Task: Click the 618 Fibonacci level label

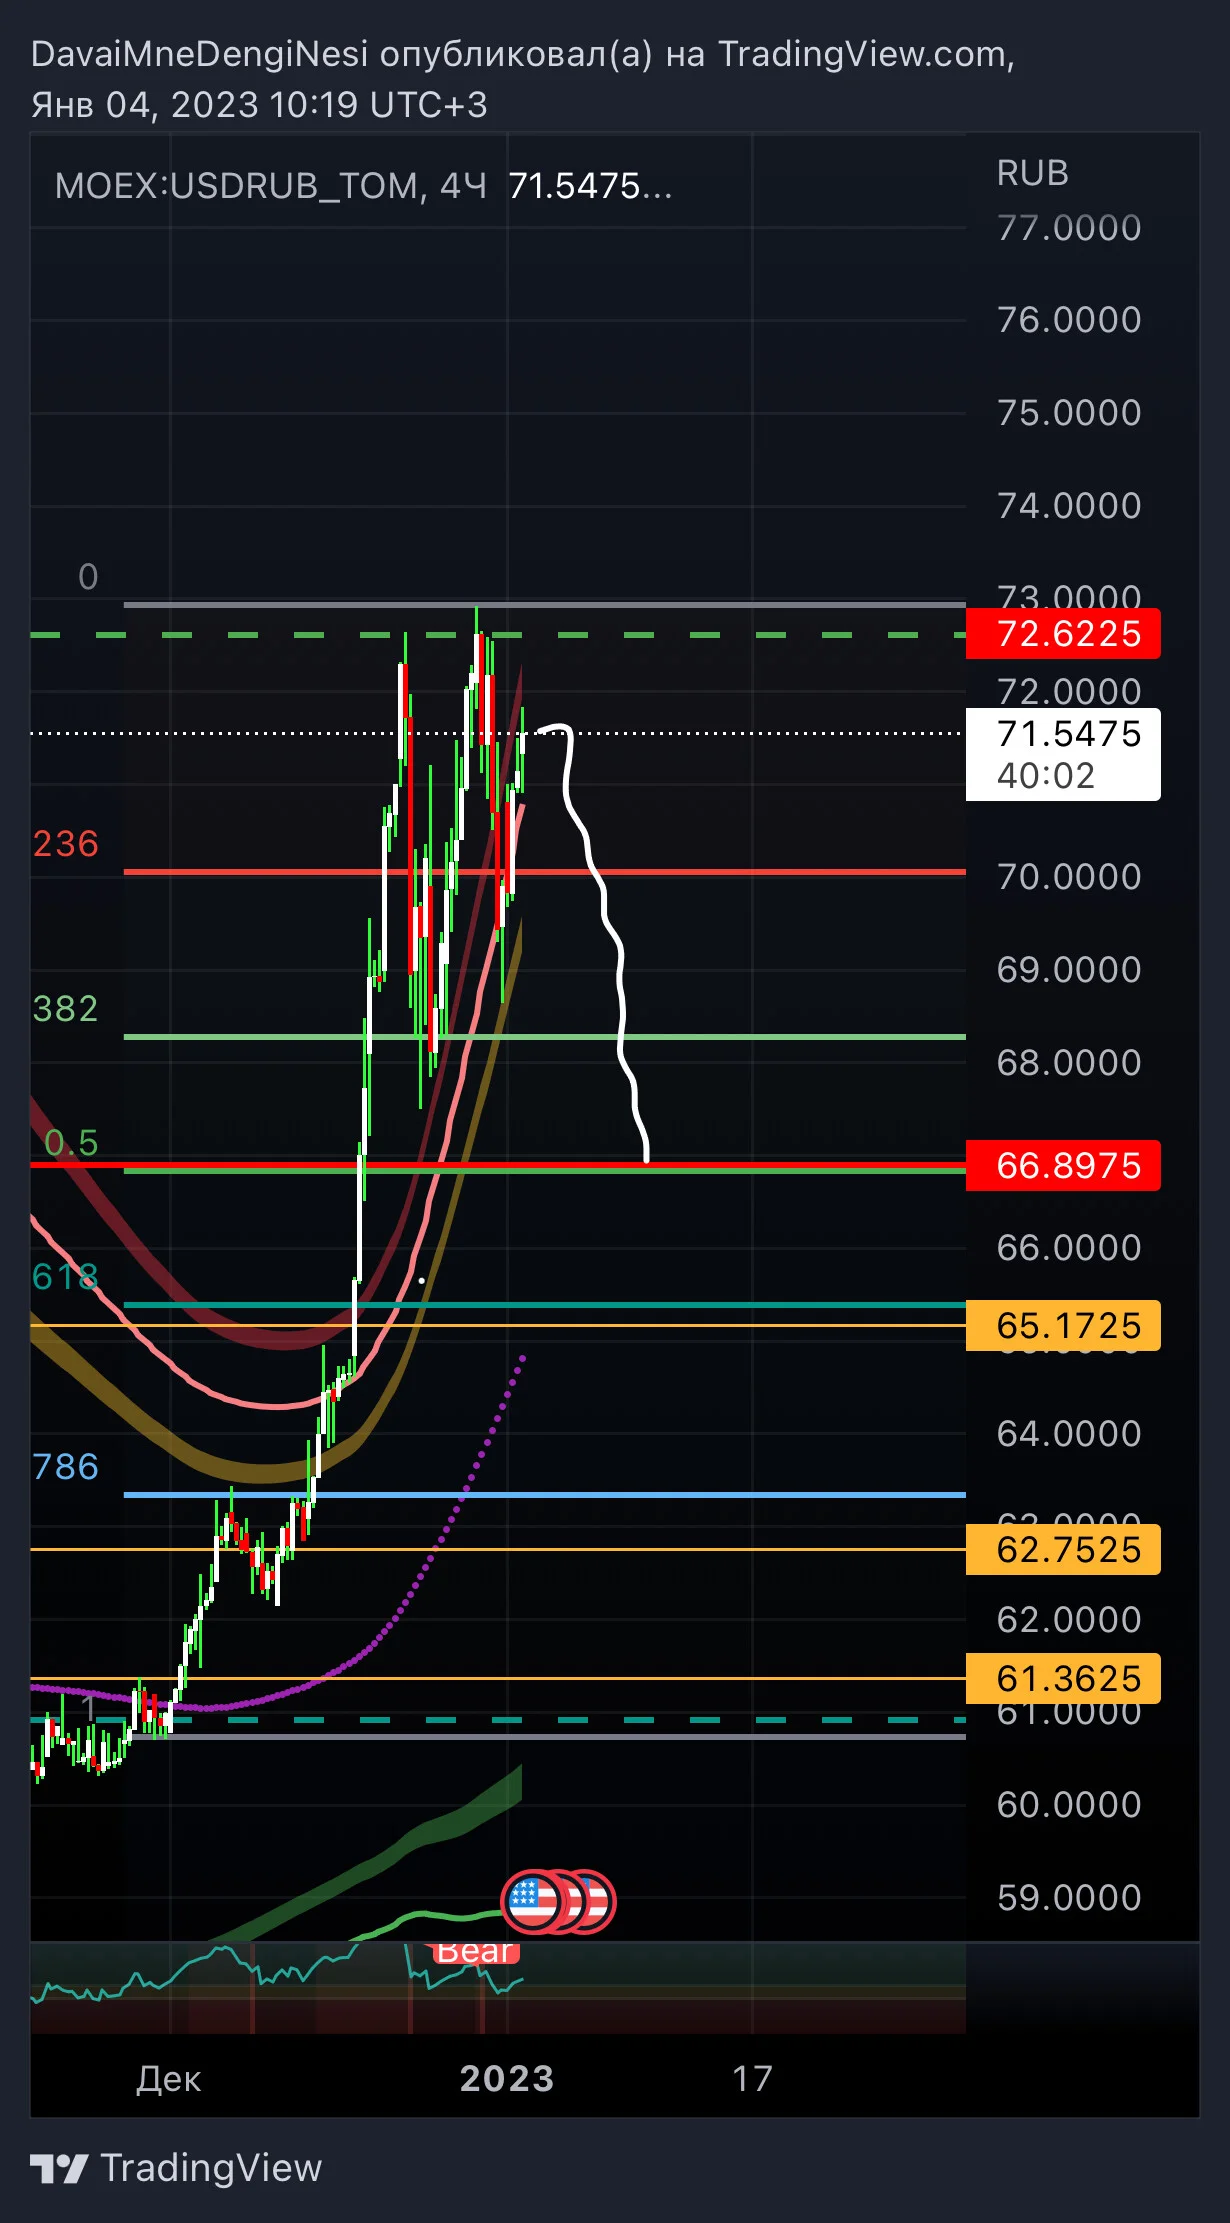Action: (x=66, y=1277)
